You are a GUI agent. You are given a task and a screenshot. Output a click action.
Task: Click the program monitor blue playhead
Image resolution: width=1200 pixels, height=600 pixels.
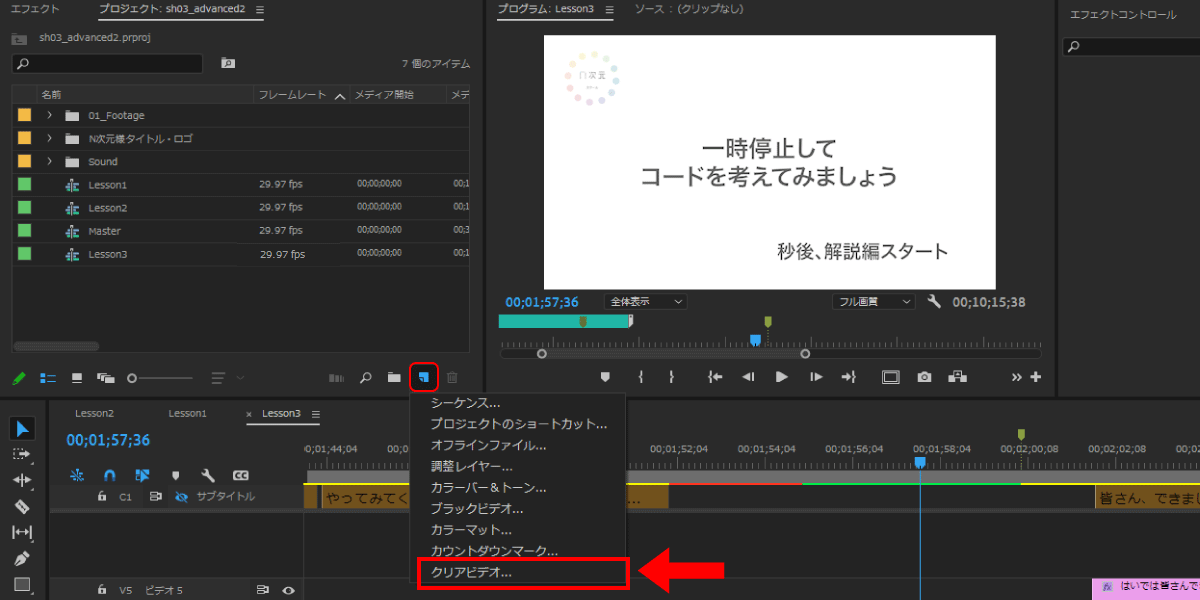pyautogui.click(x=755, y=341)
